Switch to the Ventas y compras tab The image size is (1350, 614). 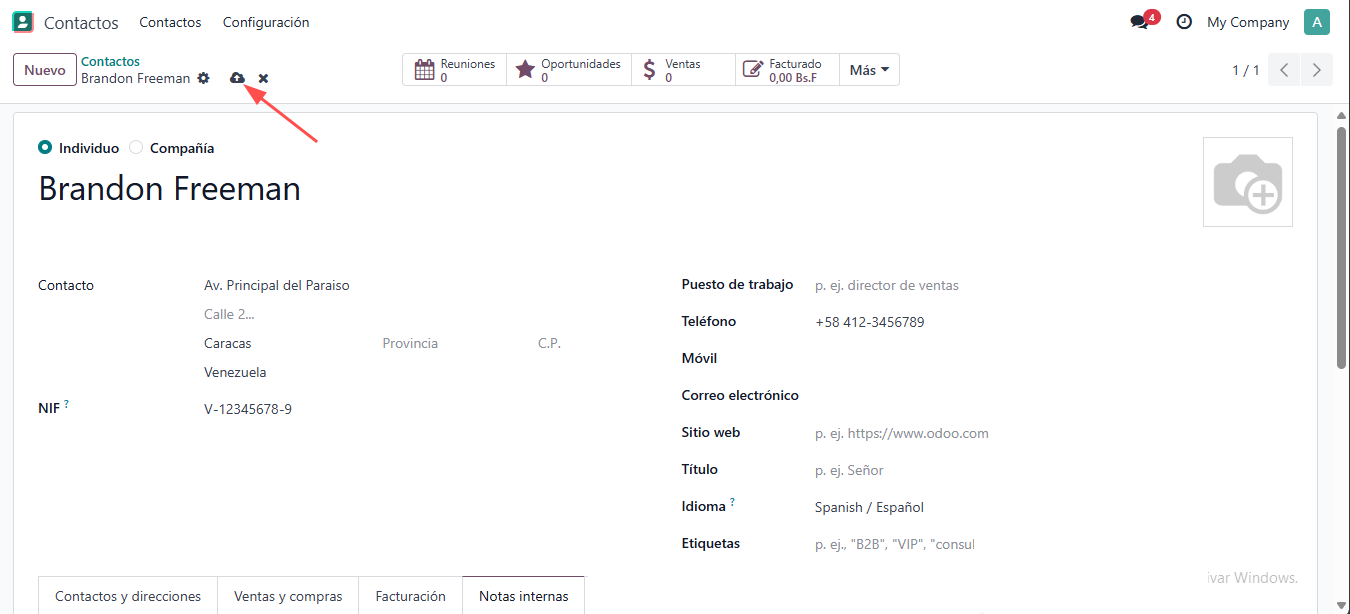pos(288,596)
